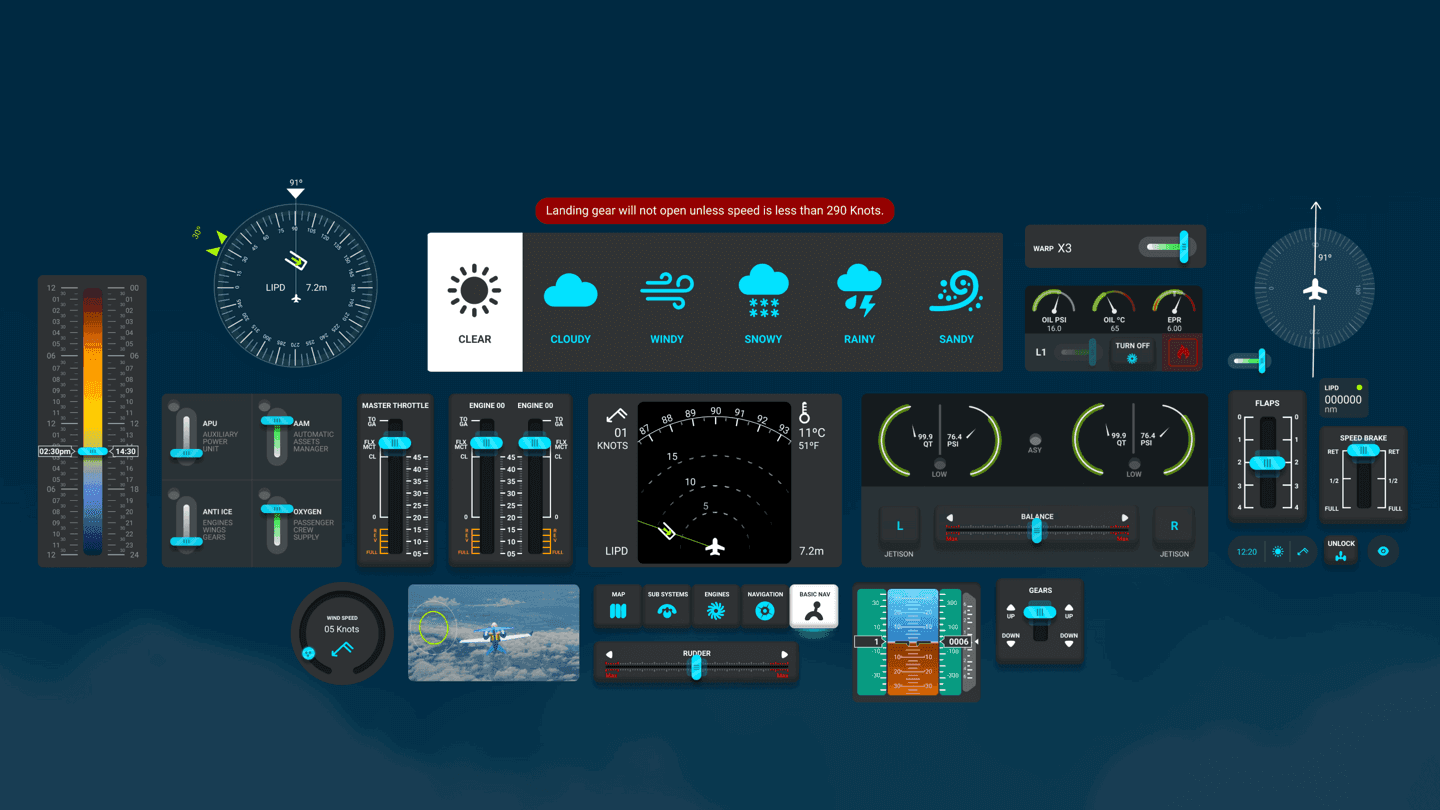Click the rudder left arrow
The width and height of the screenshot is (1440, 810).
coord(609,655)
